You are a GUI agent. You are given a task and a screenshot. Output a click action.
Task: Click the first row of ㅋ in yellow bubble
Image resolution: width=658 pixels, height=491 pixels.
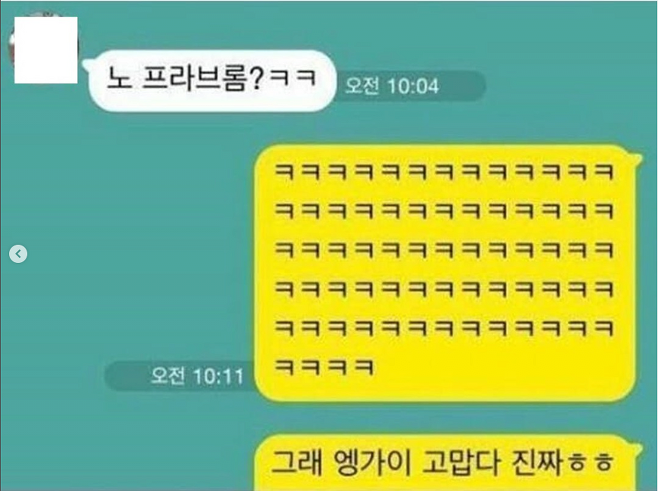[x=444, y=172]
